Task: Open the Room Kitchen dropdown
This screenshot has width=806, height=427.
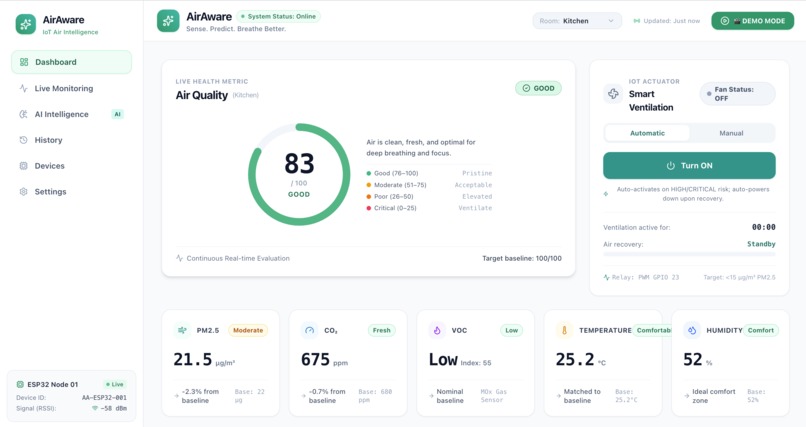Action: [577, 21]
